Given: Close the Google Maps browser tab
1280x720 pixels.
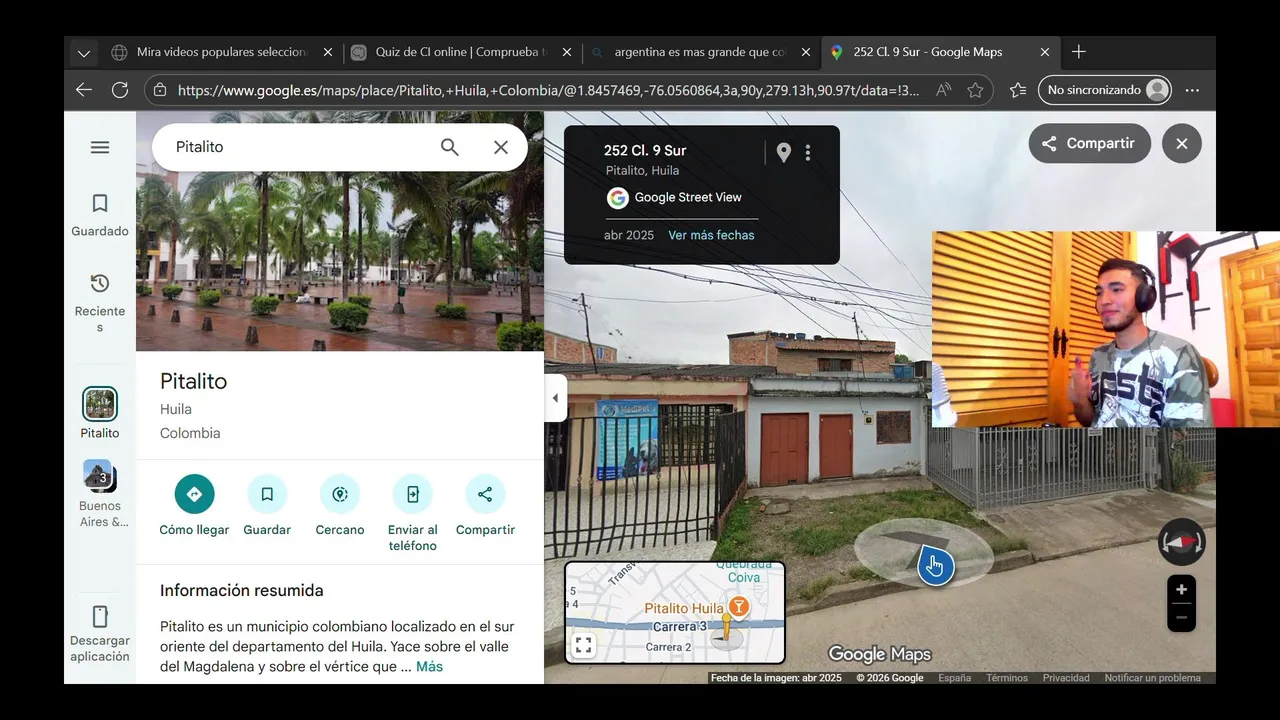Looking at the screenshot, I should pyautogui.click(x=1045, y=52).
